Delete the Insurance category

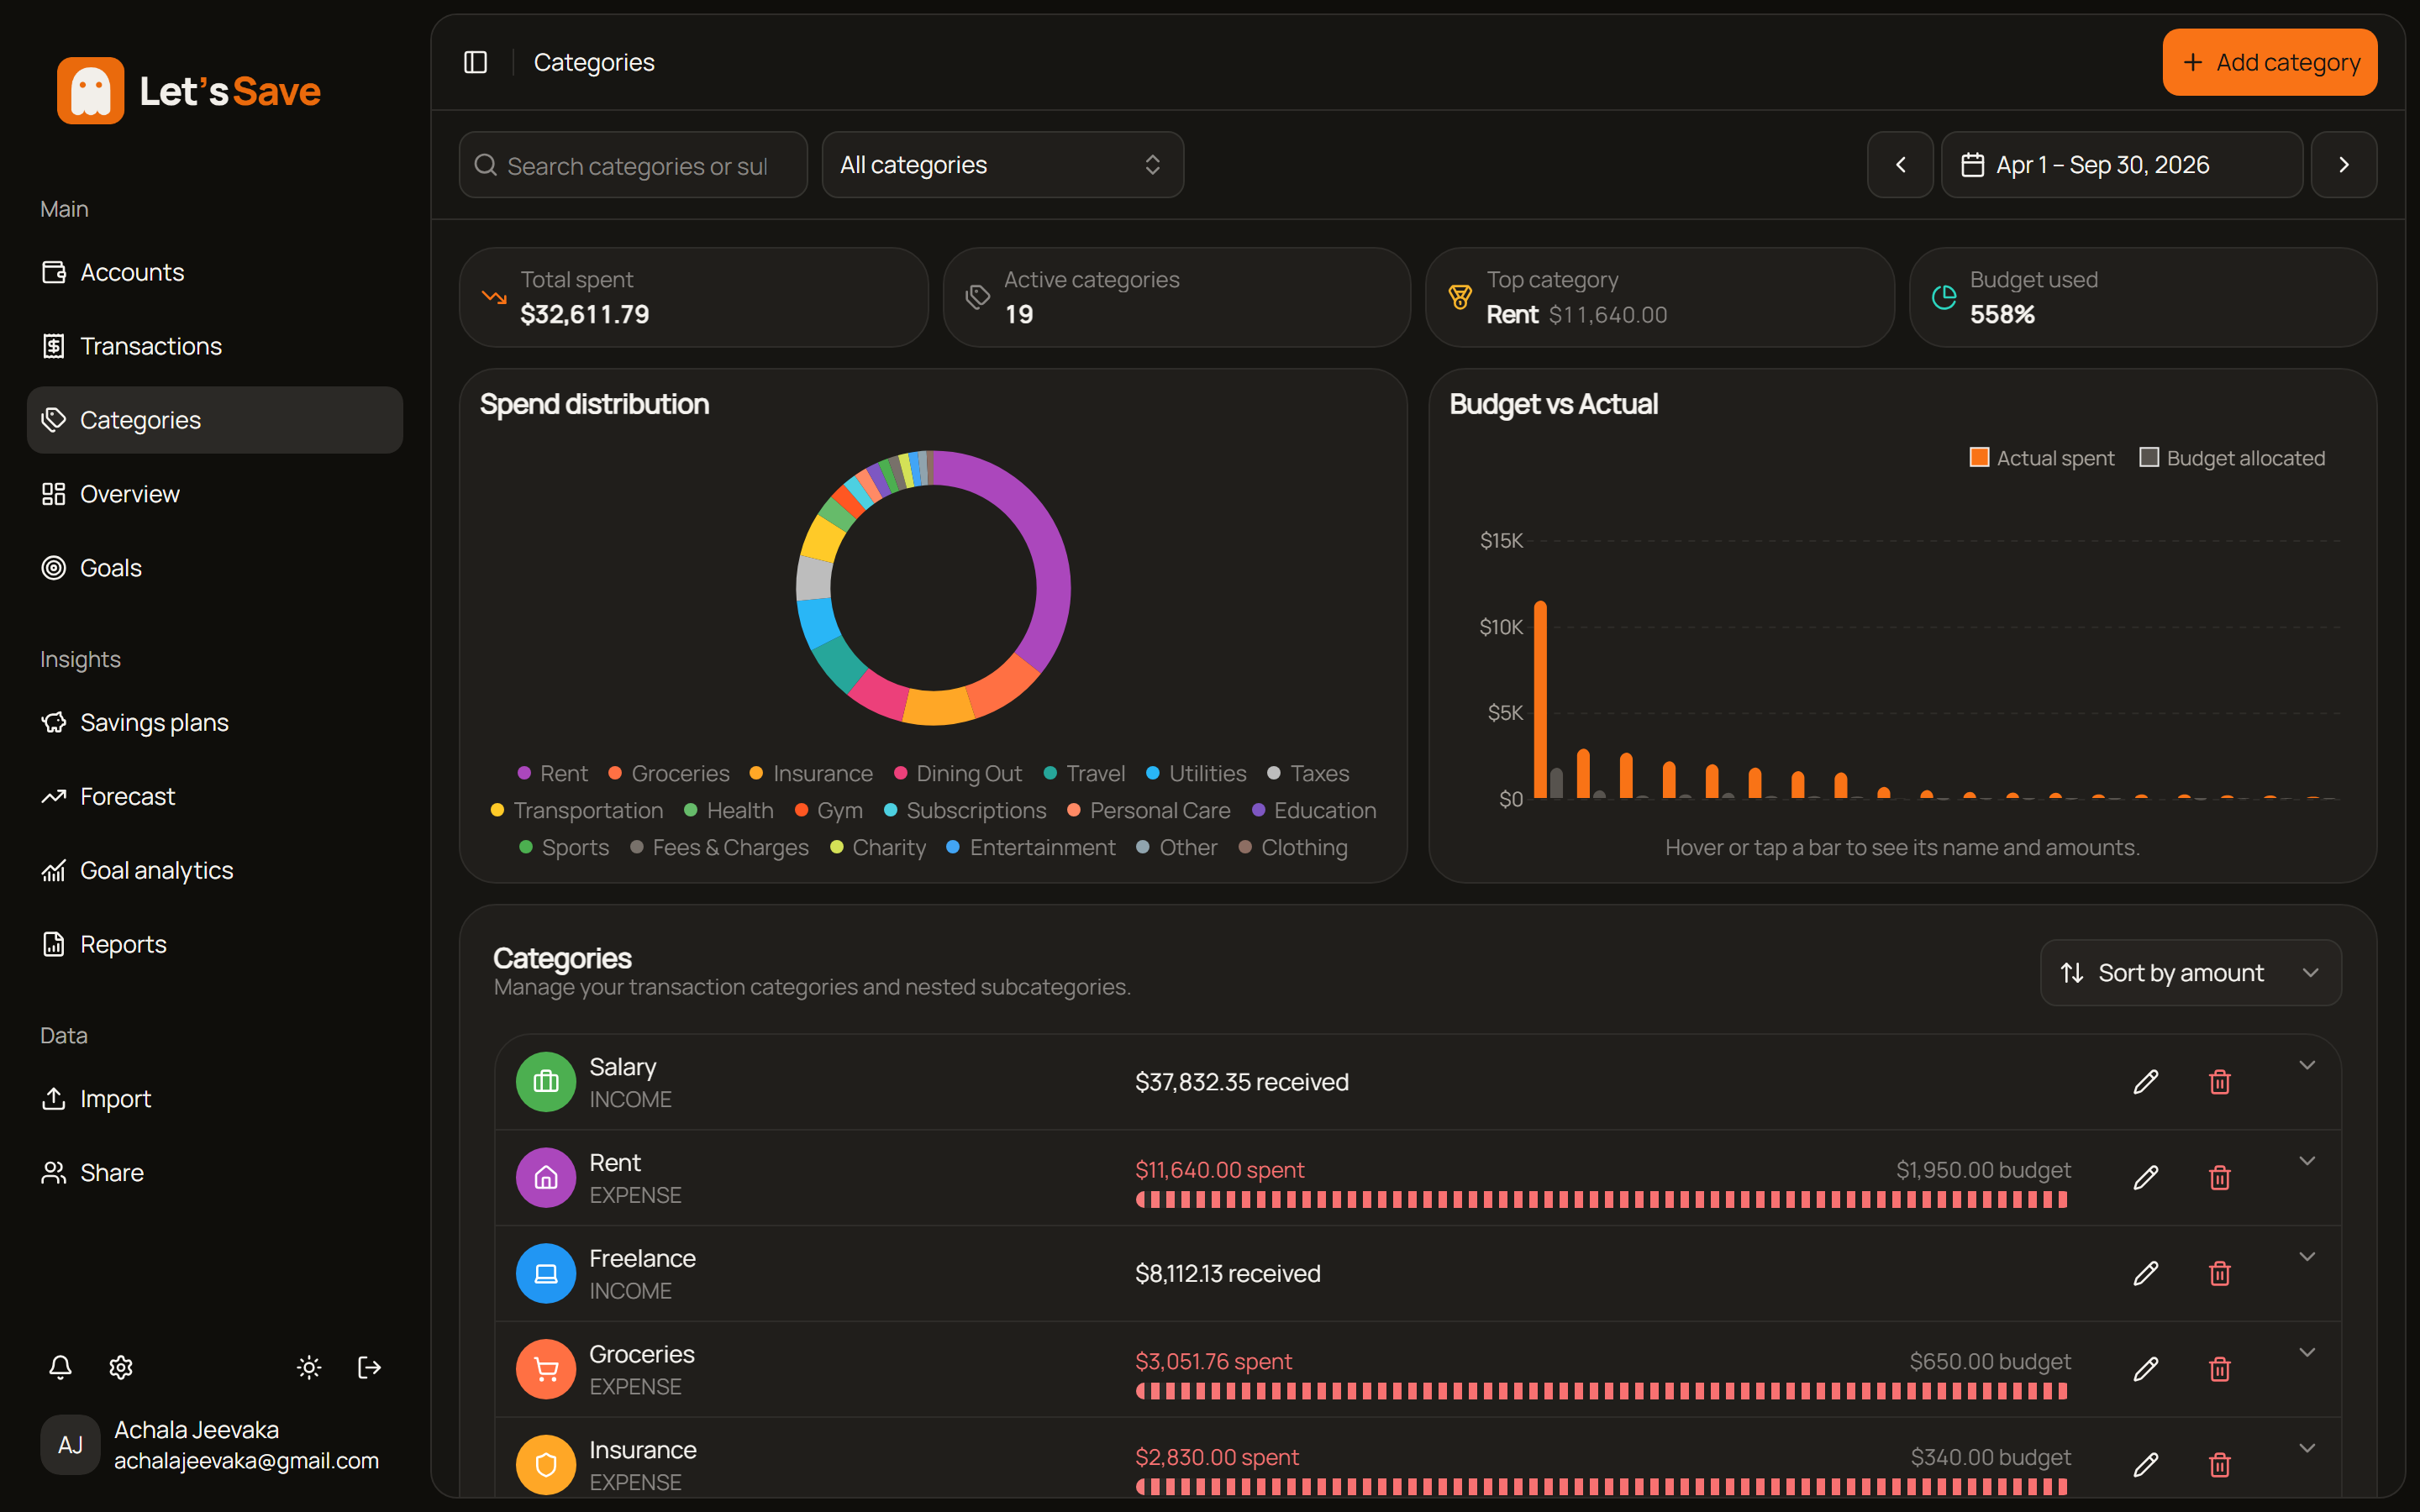pos(2220,1465)
